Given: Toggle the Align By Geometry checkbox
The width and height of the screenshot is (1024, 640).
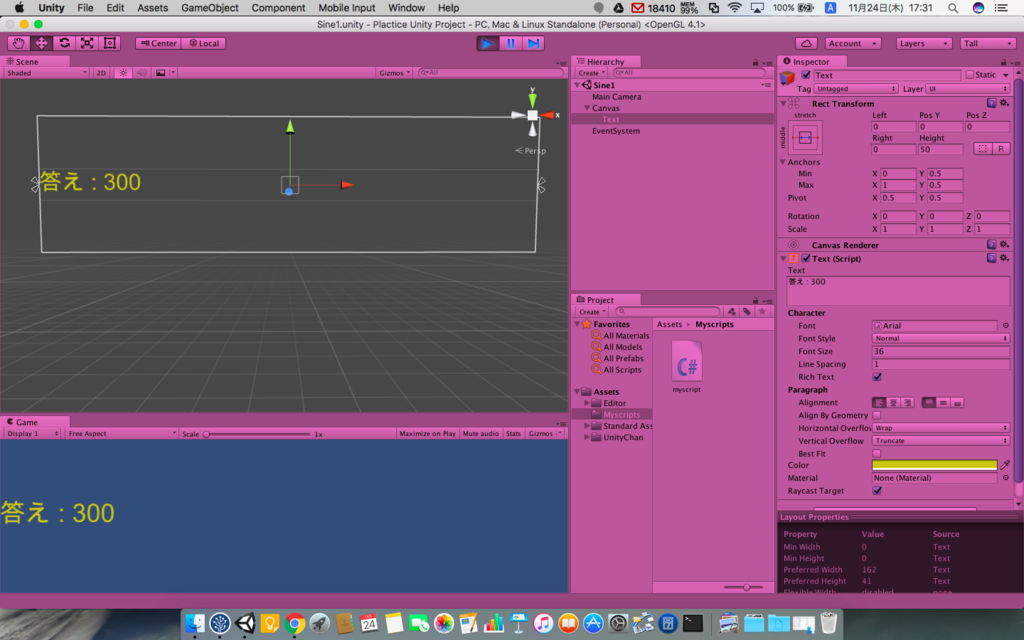Looking at the screenshot, I should (x=876, y=415).
